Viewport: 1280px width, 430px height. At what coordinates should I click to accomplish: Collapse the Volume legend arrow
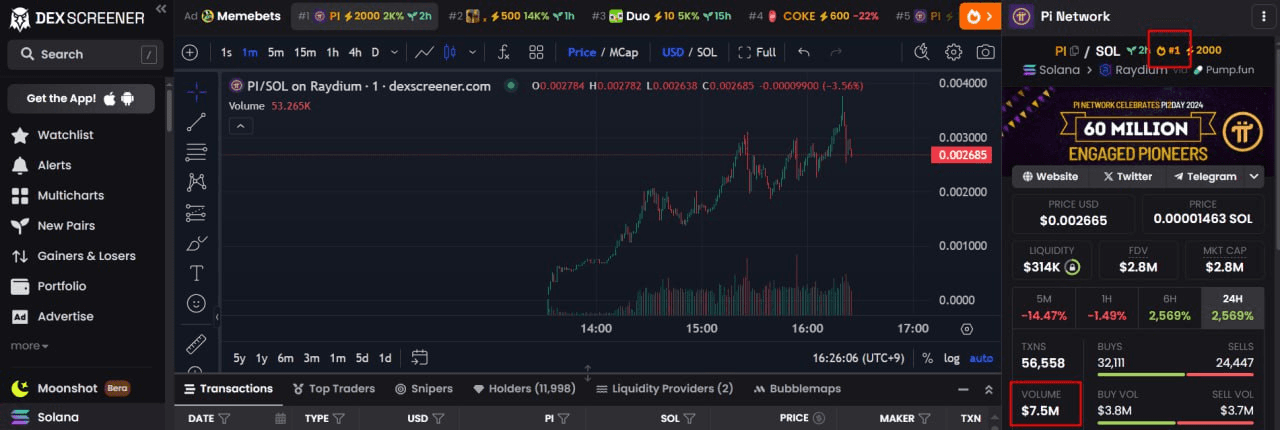240,126
